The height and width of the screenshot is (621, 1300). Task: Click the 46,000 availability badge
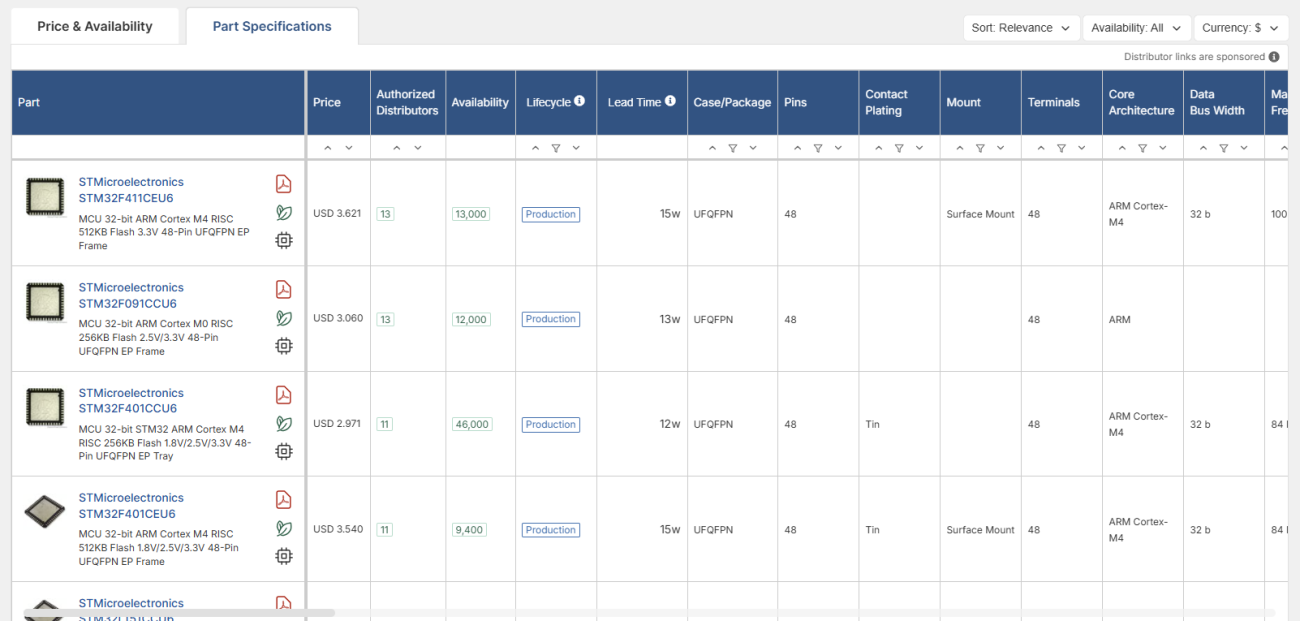471,424
